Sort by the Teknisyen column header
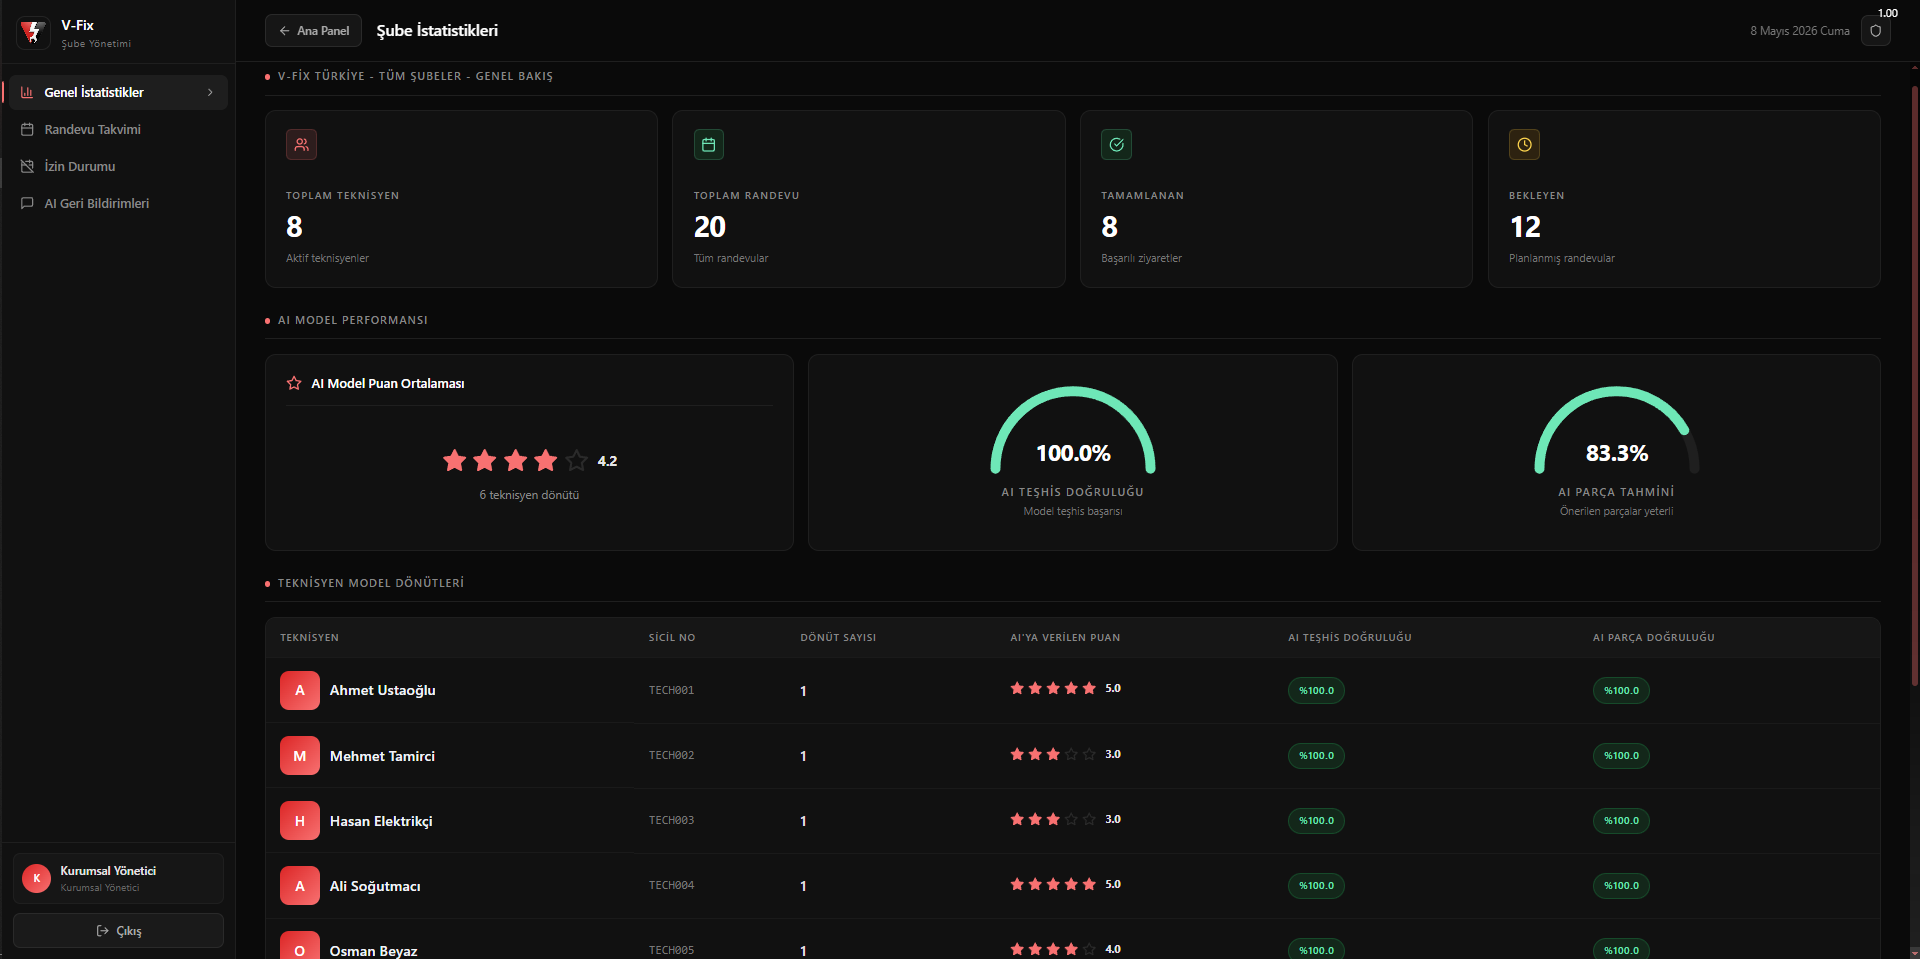The height and width of the screenshot is (959, 1920). point(309,637)
